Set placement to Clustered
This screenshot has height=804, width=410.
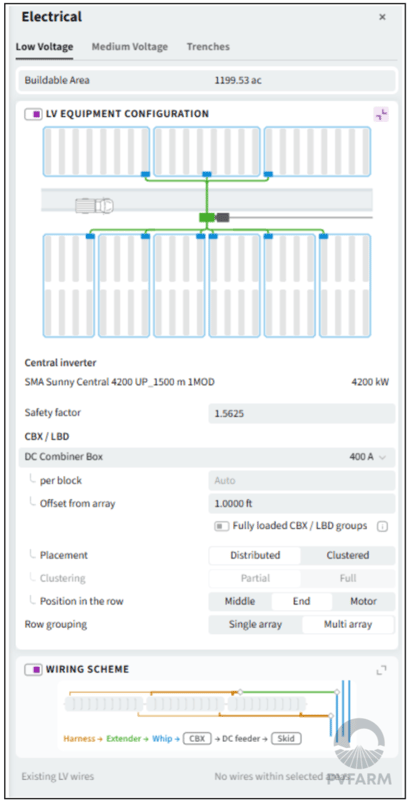click(x=348, y=555)
